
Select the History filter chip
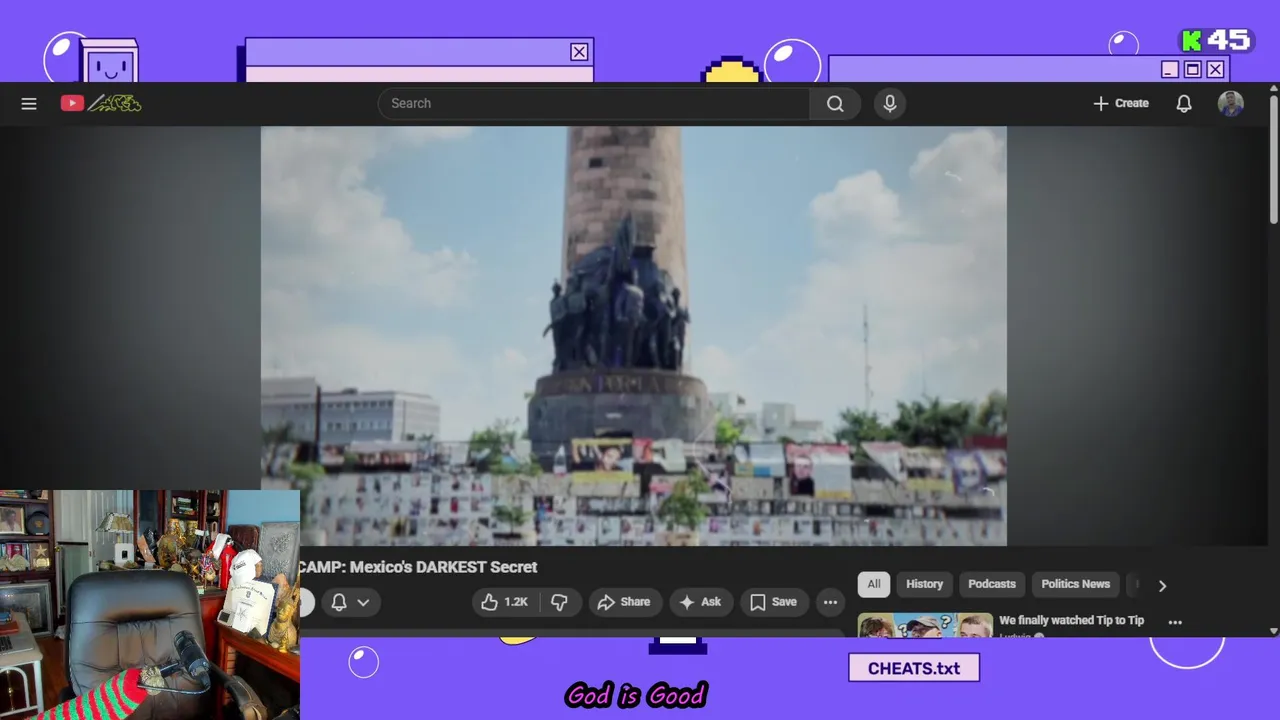924,584
